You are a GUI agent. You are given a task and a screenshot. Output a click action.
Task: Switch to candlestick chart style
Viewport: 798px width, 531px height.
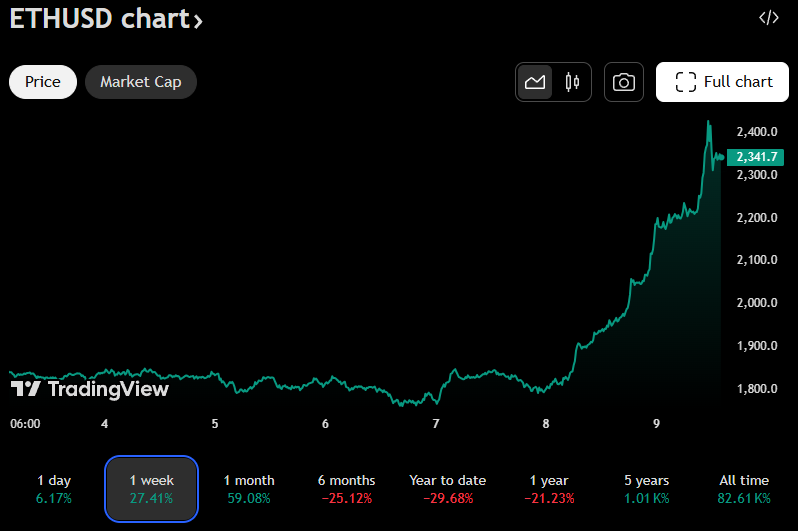572,82
